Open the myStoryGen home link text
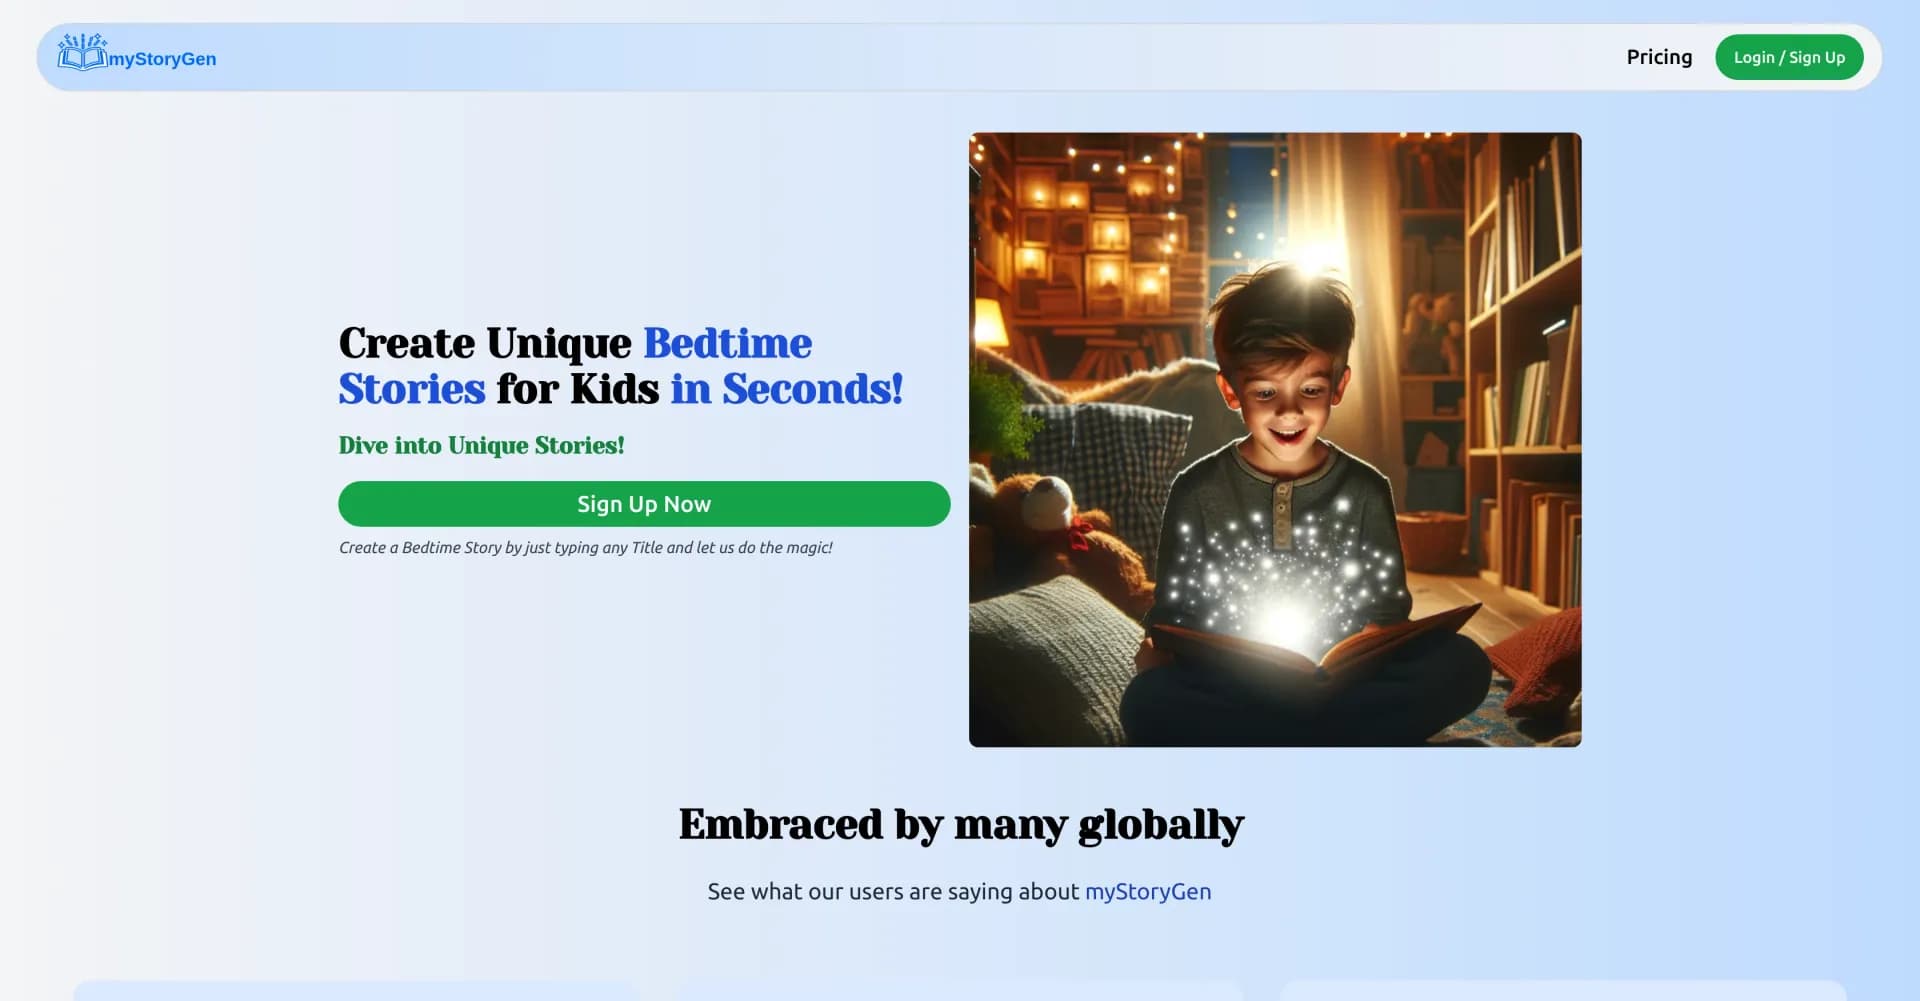Screen dimensions: 1920x1001 click(162, 59)
